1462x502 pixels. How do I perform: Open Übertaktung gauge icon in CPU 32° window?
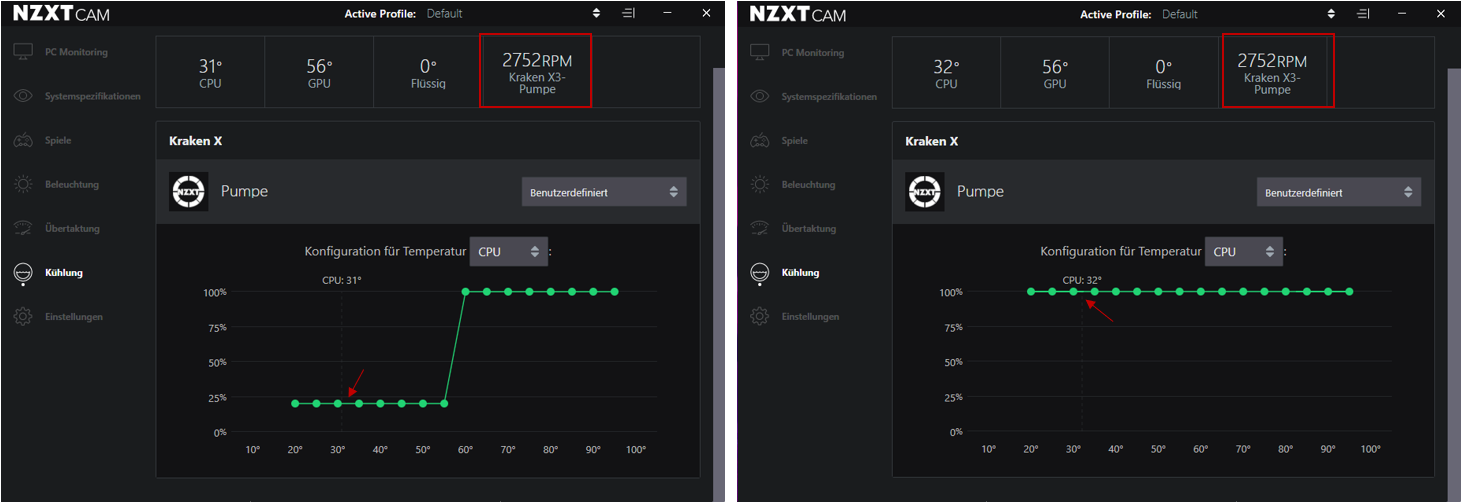pyautogui.click(x=759, y=228)
